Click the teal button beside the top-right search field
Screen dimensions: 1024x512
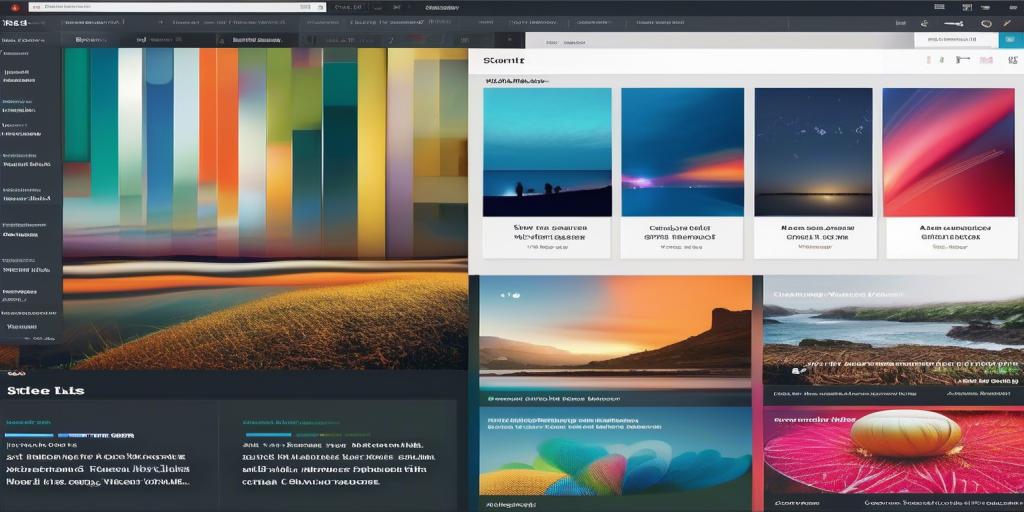tap(1010, 41)
